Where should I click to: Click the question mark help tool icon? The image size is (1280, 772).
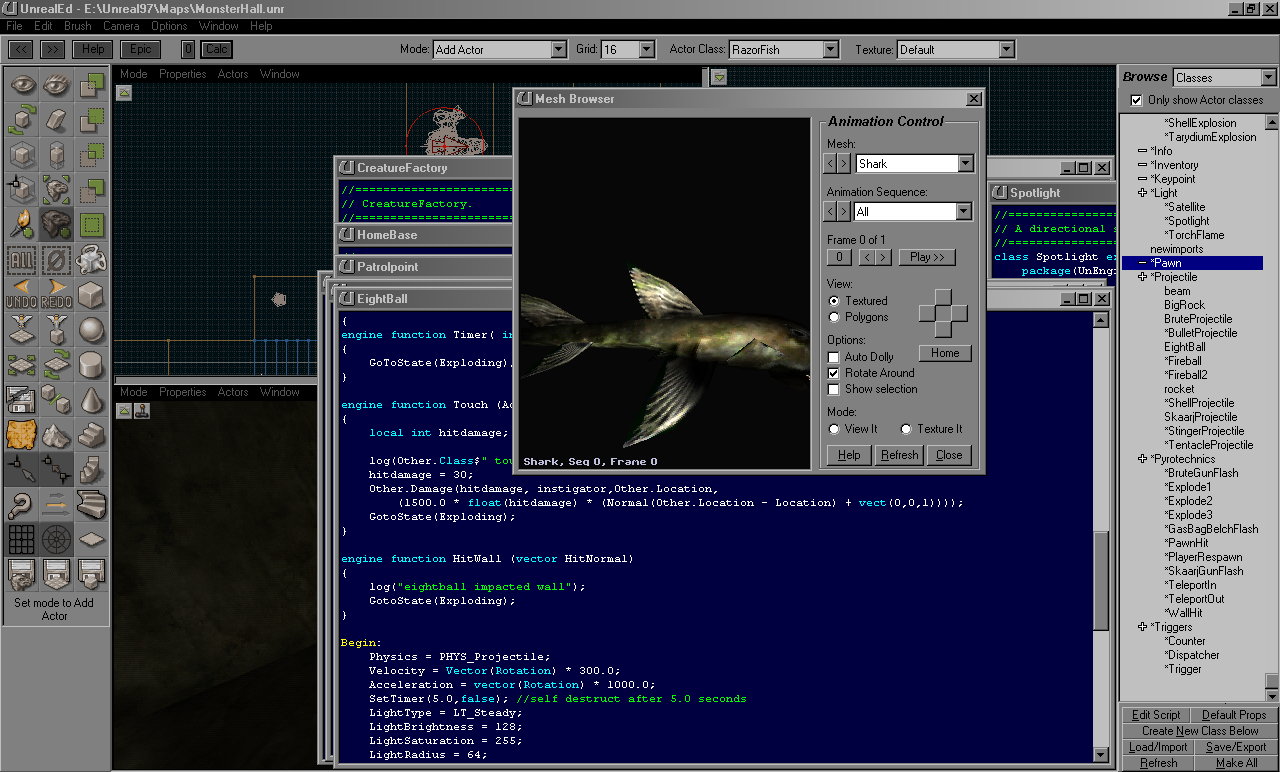22,505
